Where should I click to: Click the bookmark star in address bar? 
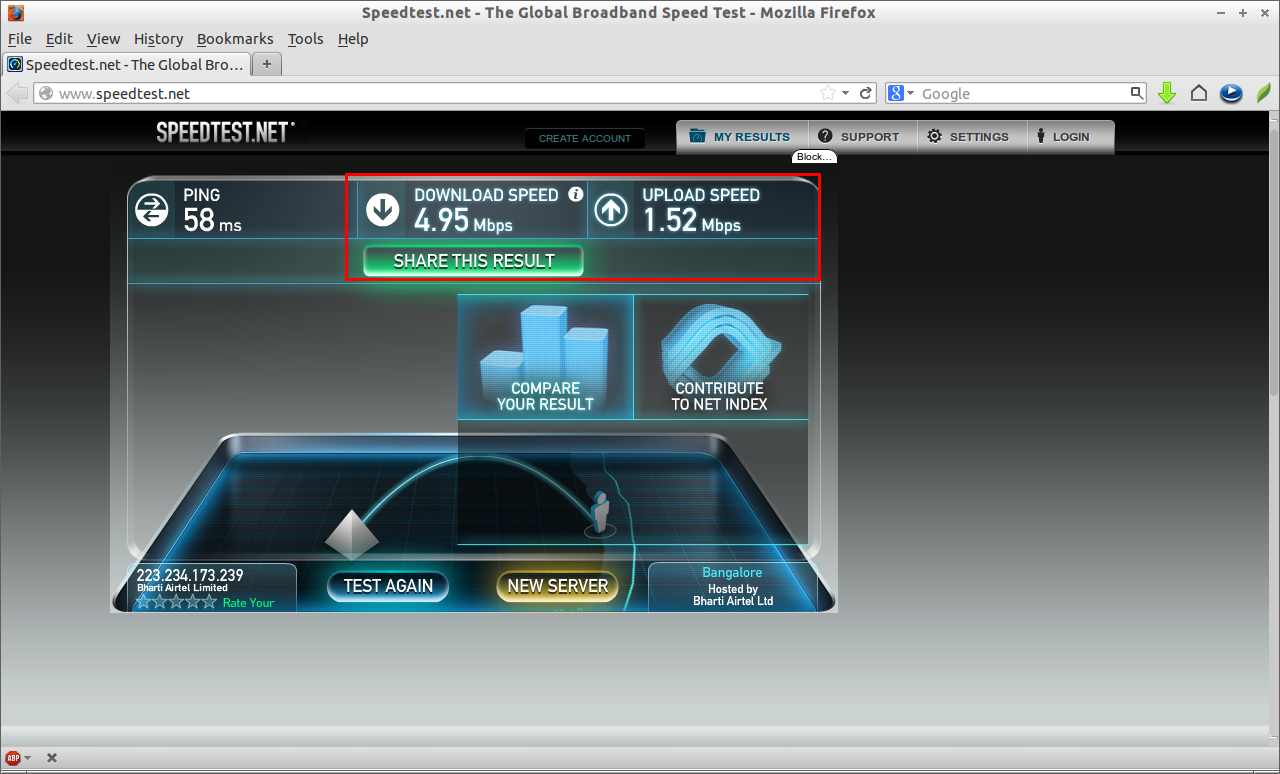[x=828, y=93]
